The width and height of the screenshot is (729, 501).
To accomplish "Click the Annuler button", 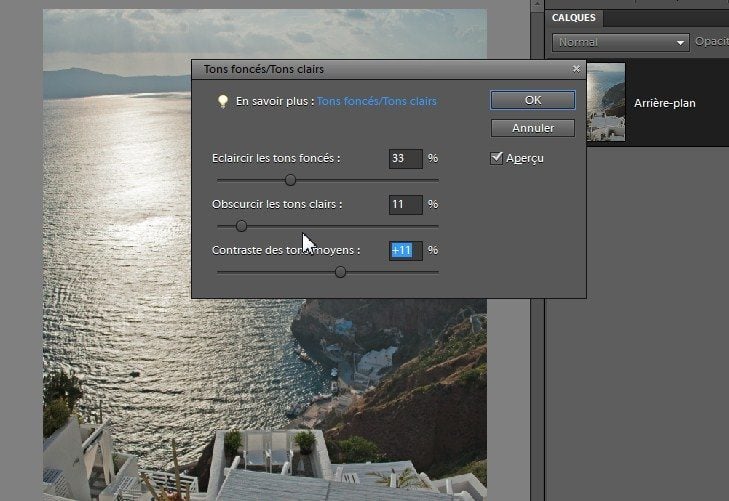I will [x=532, y=128].
